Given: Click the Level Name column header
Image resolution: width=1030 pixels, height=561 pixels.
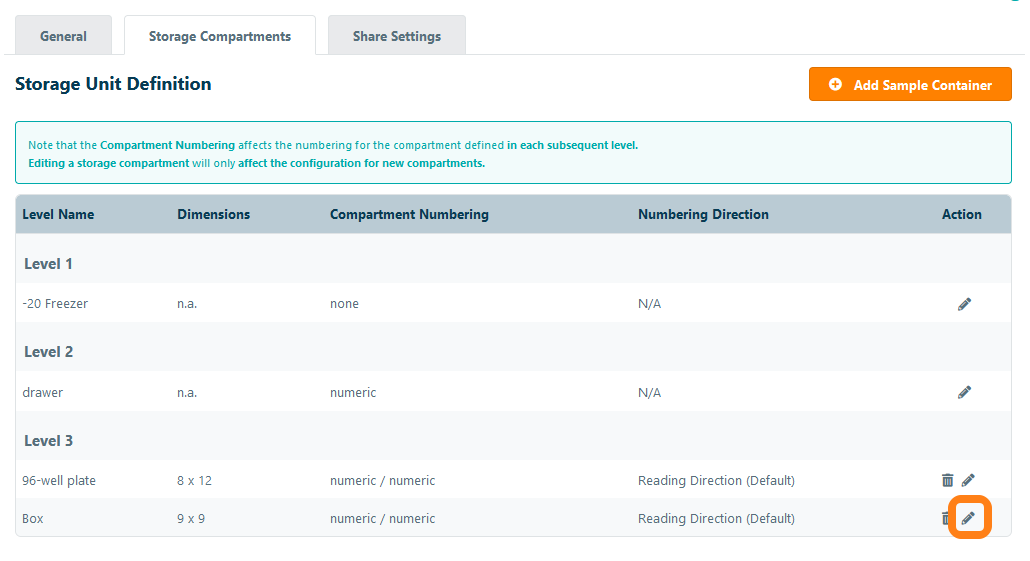Looking at the screenshot, I should (58, 214).
